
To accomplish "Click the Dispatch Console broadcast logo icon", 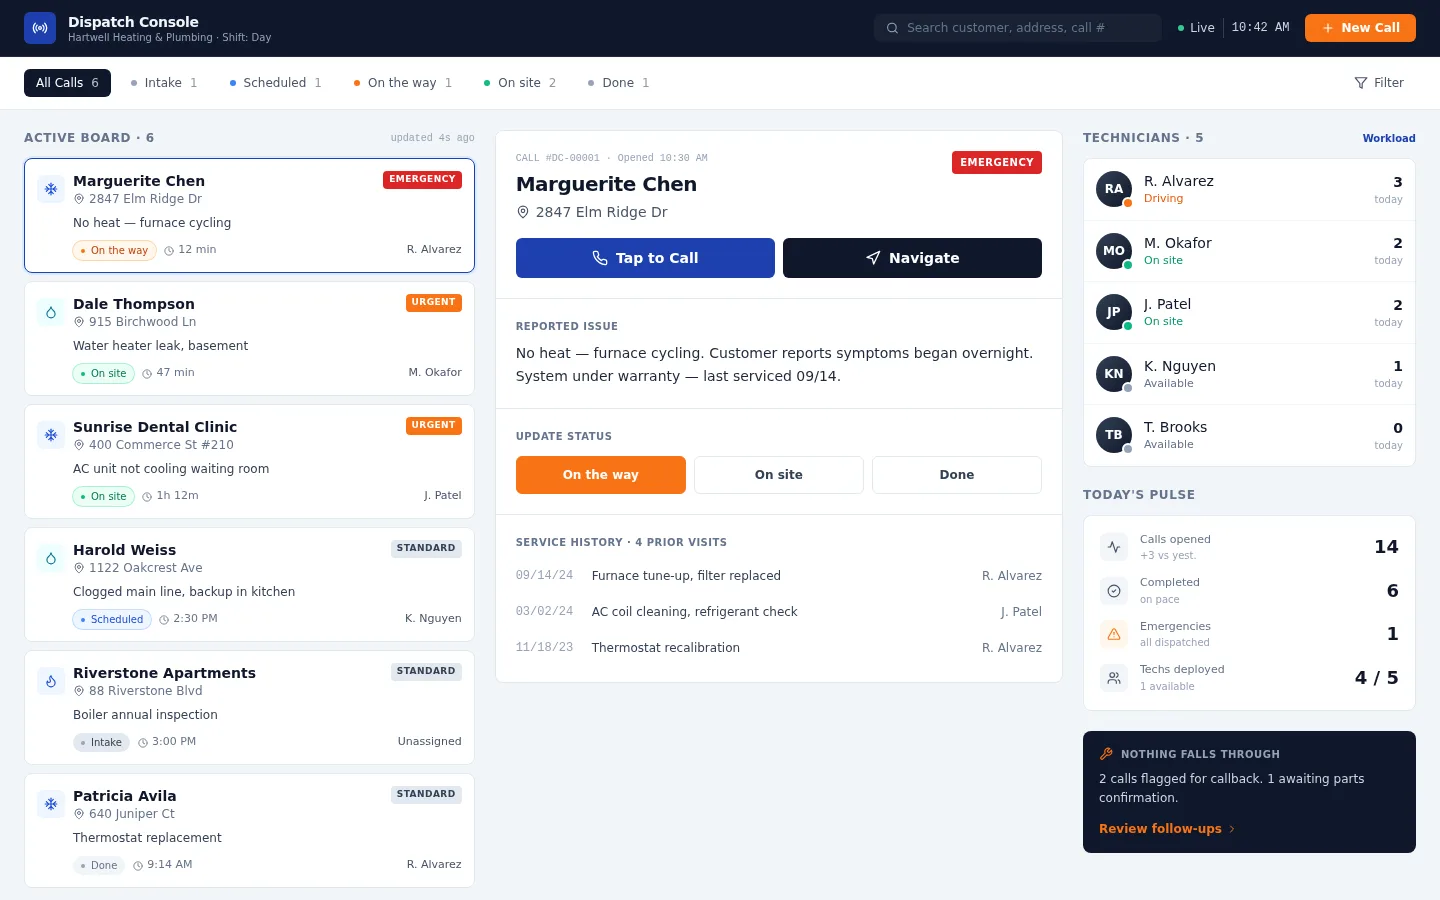I will [40, 28].
